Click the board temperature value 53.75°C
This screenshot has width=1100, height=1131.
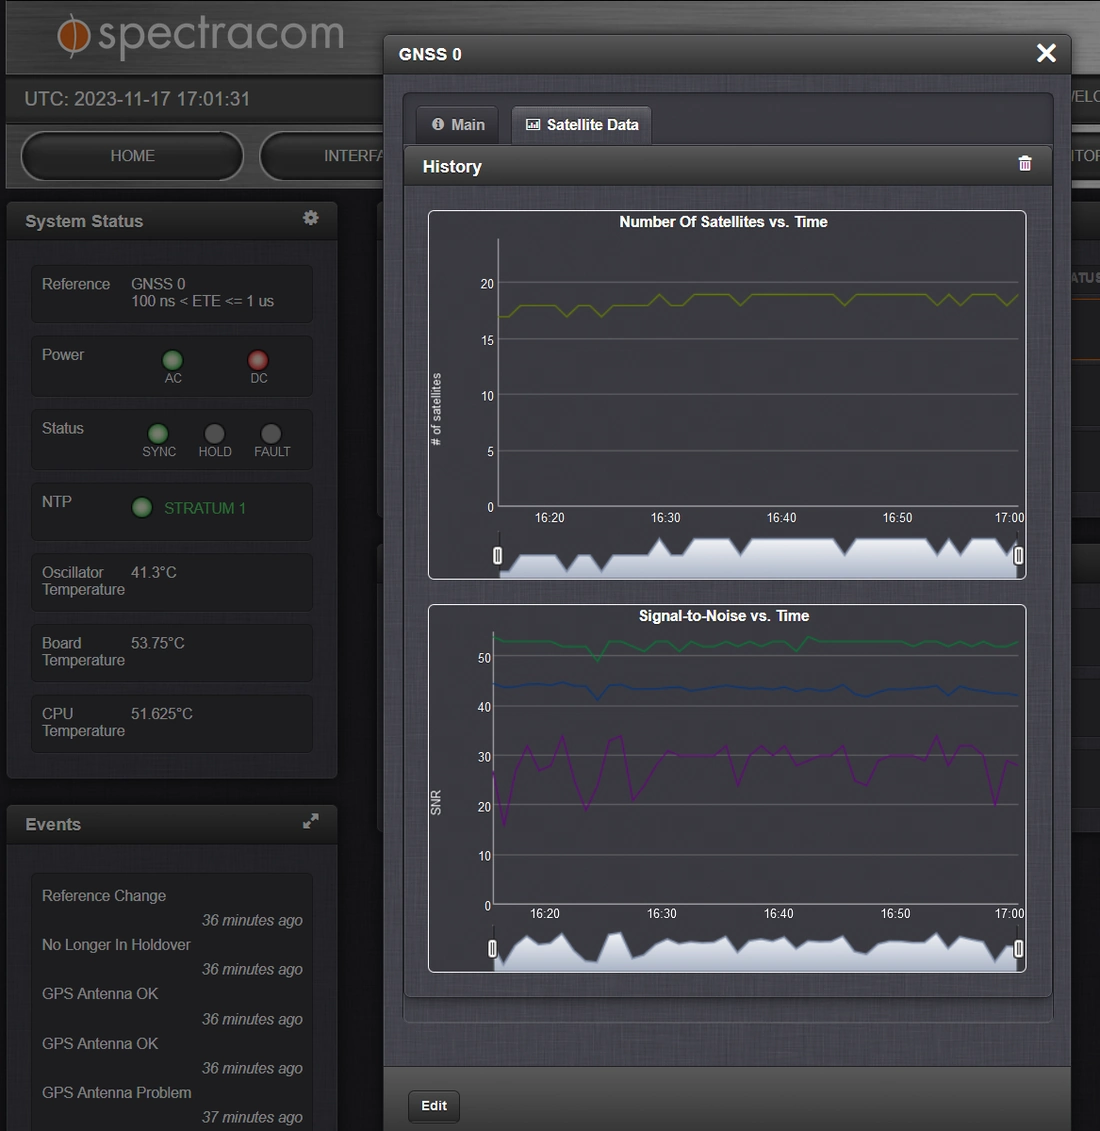157,643
